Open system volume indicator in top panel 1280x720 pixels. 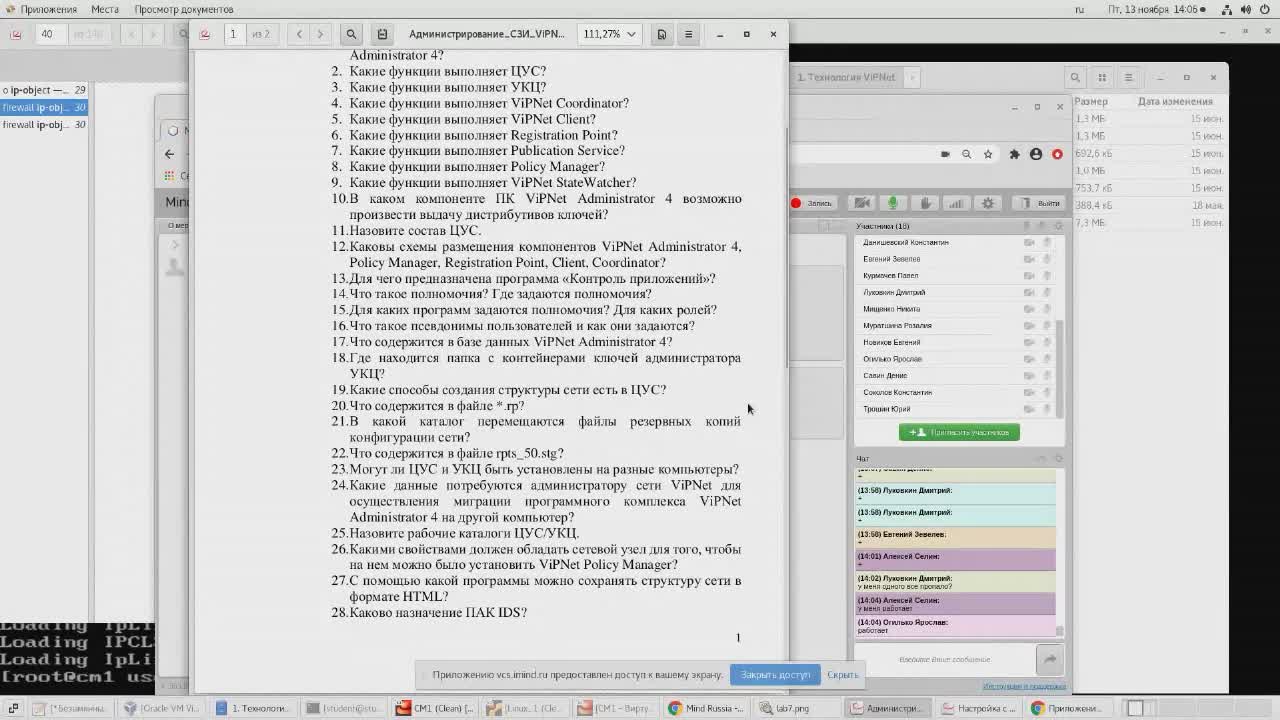click(x=1245, y=9)
